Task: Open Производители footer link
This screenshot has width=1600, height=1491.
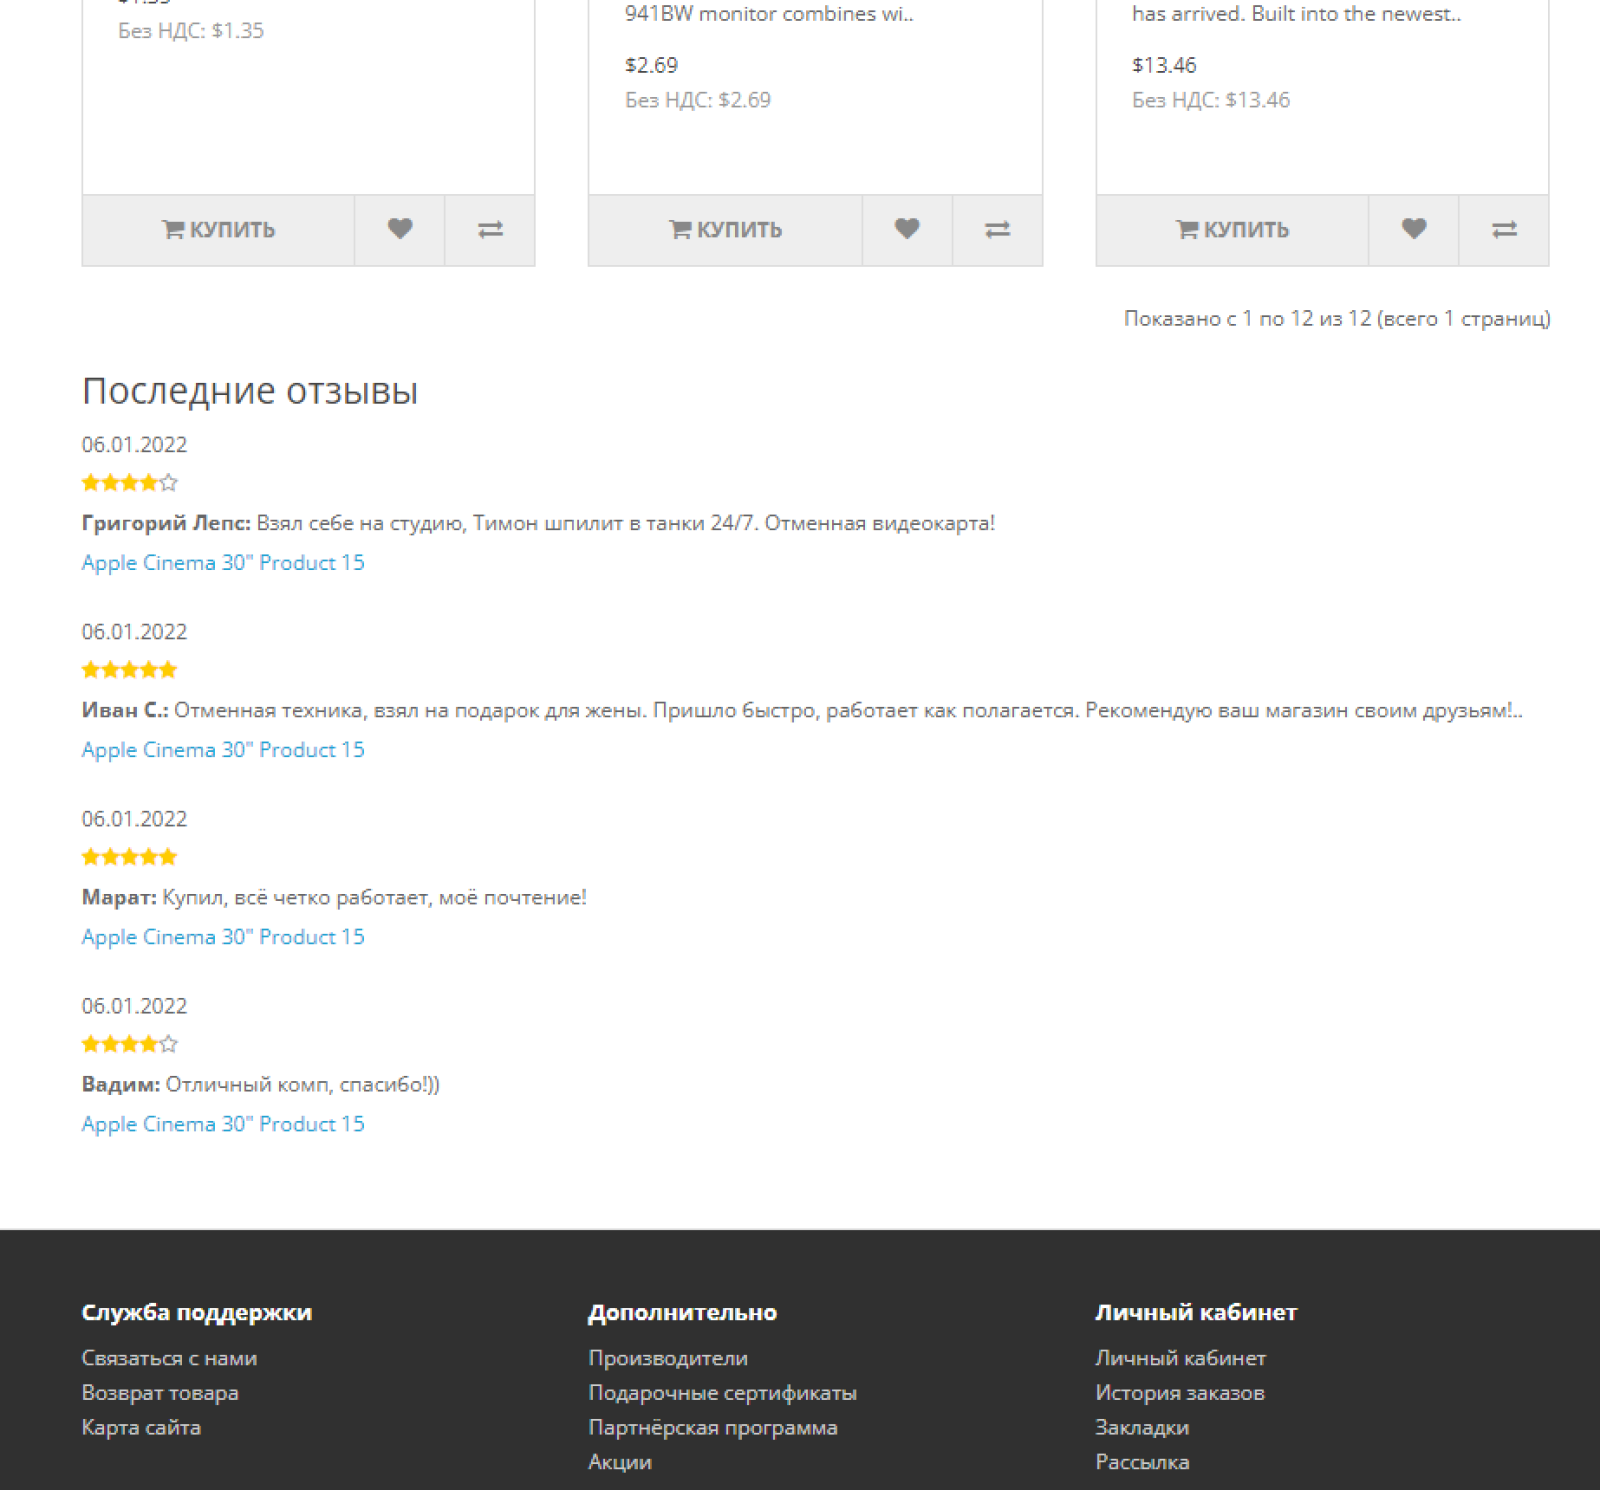Action: coord(668,1358)
